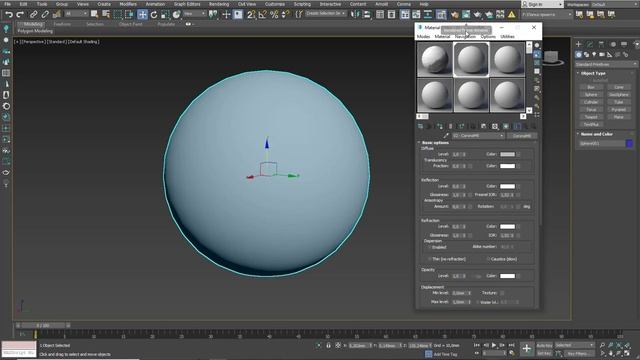Click the Bind to Space Warp icon

56,15
